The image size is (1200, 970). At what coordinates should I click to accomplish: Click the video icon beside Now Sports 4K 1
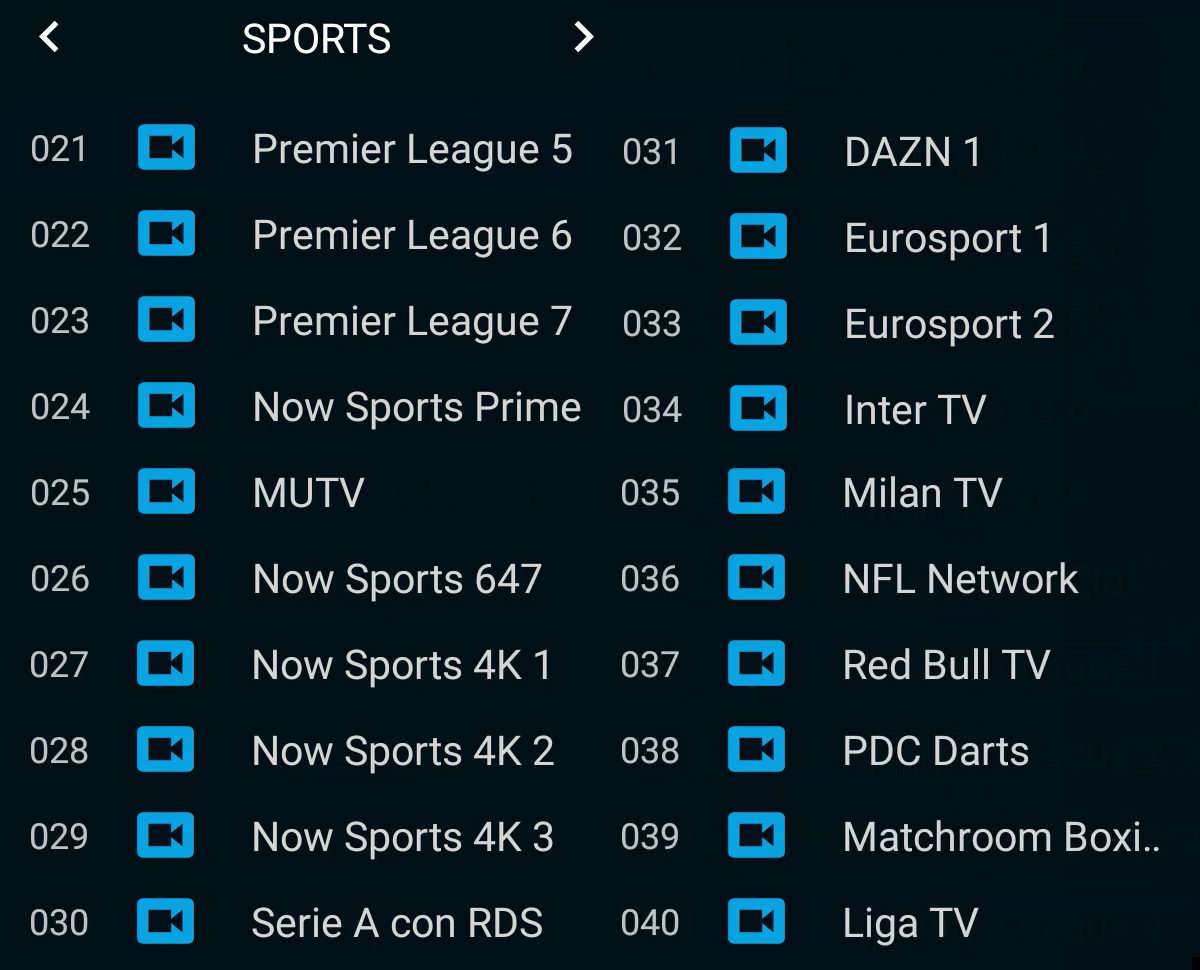[165, 664]
